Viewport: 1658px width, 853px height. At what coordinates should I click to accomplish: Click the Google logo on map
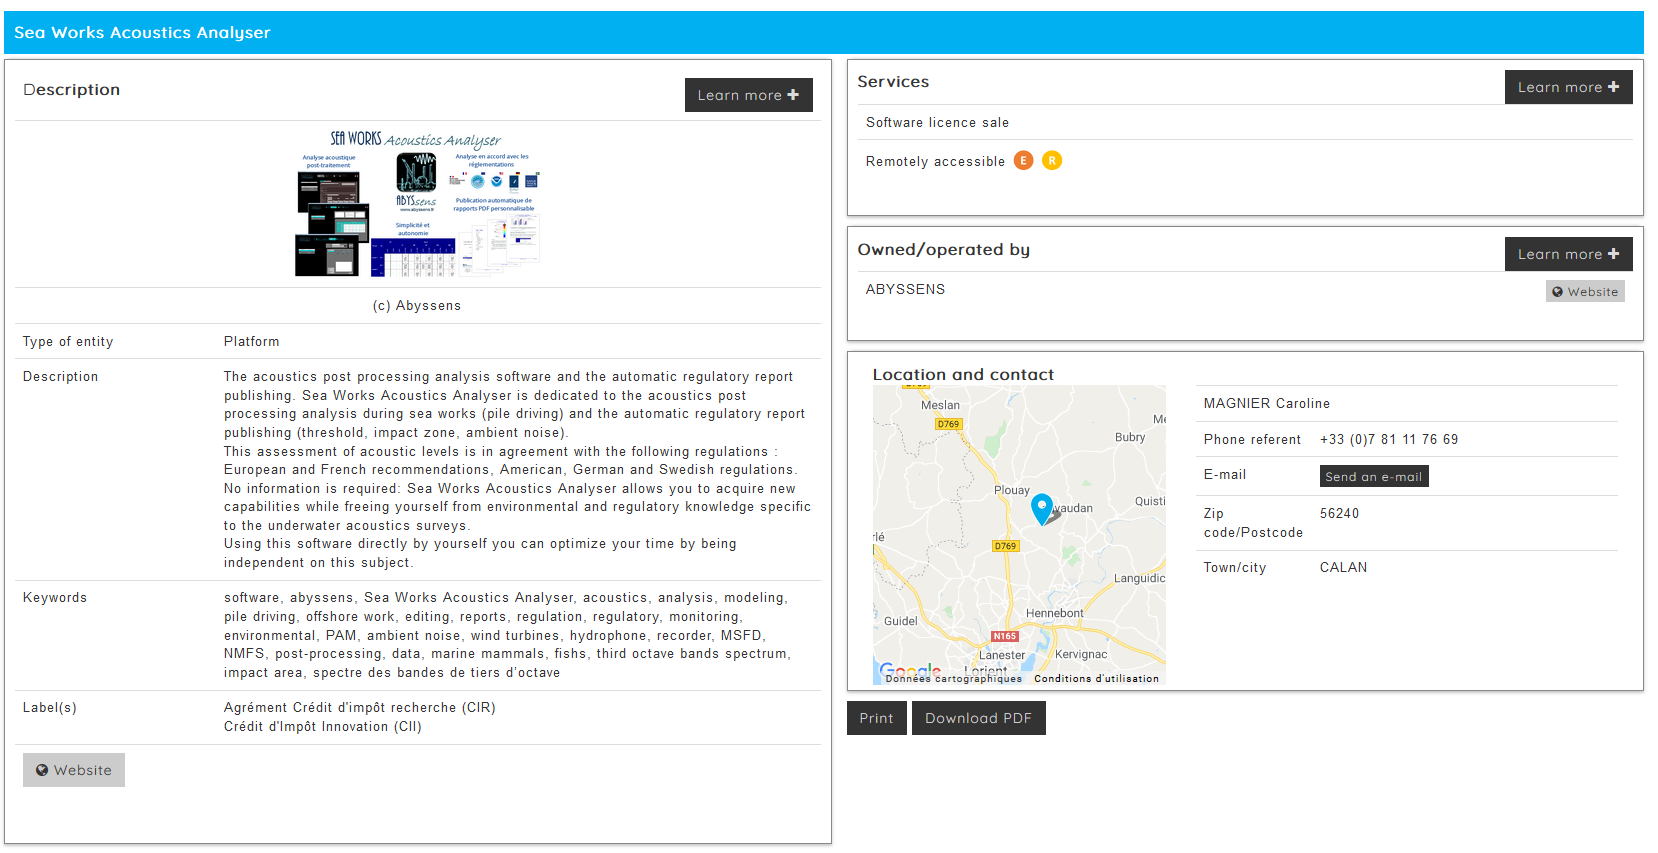(909, 669)
